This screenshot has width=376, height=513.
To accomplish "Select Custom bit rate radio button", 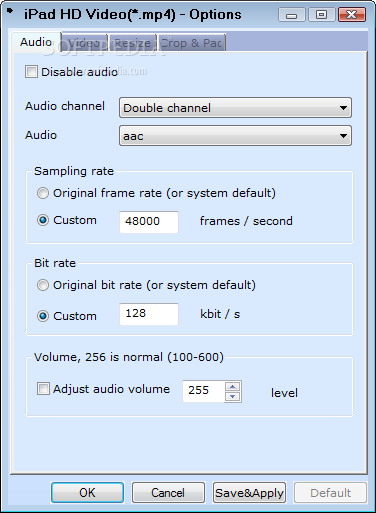I will point(43,316).
